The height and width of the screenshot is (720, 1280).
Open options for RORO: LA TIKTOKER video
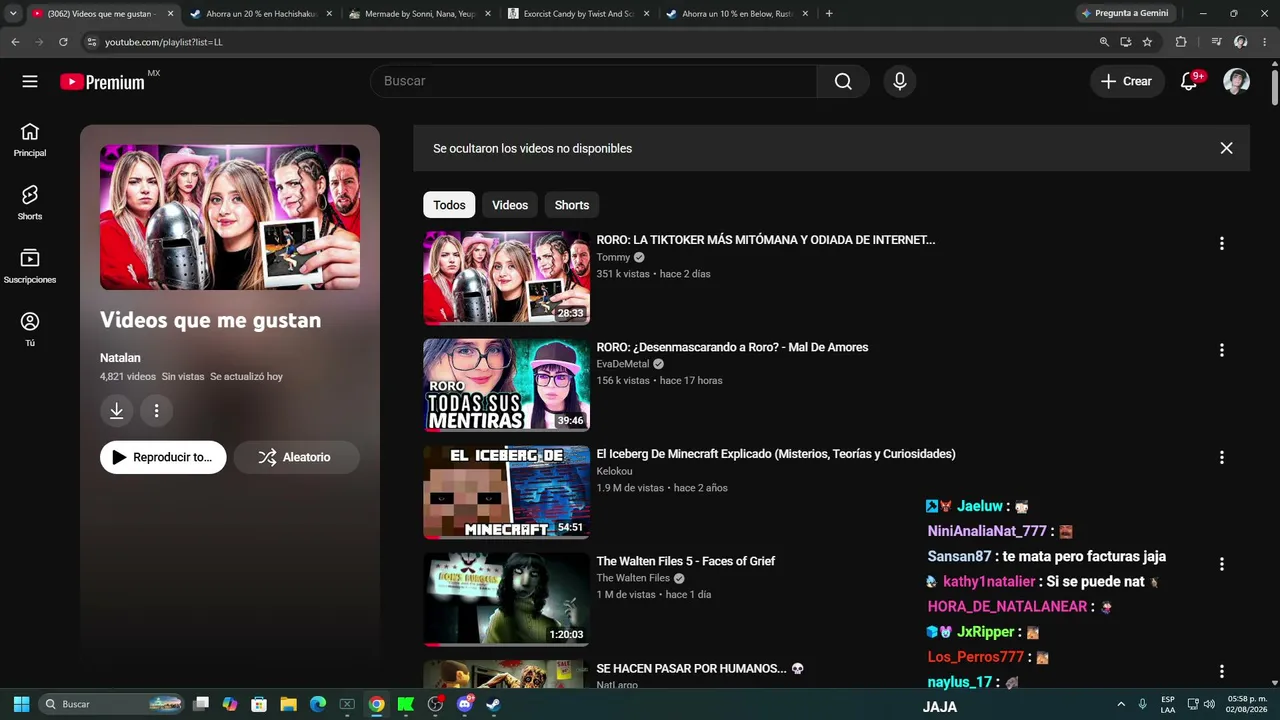click(1221, 243)
